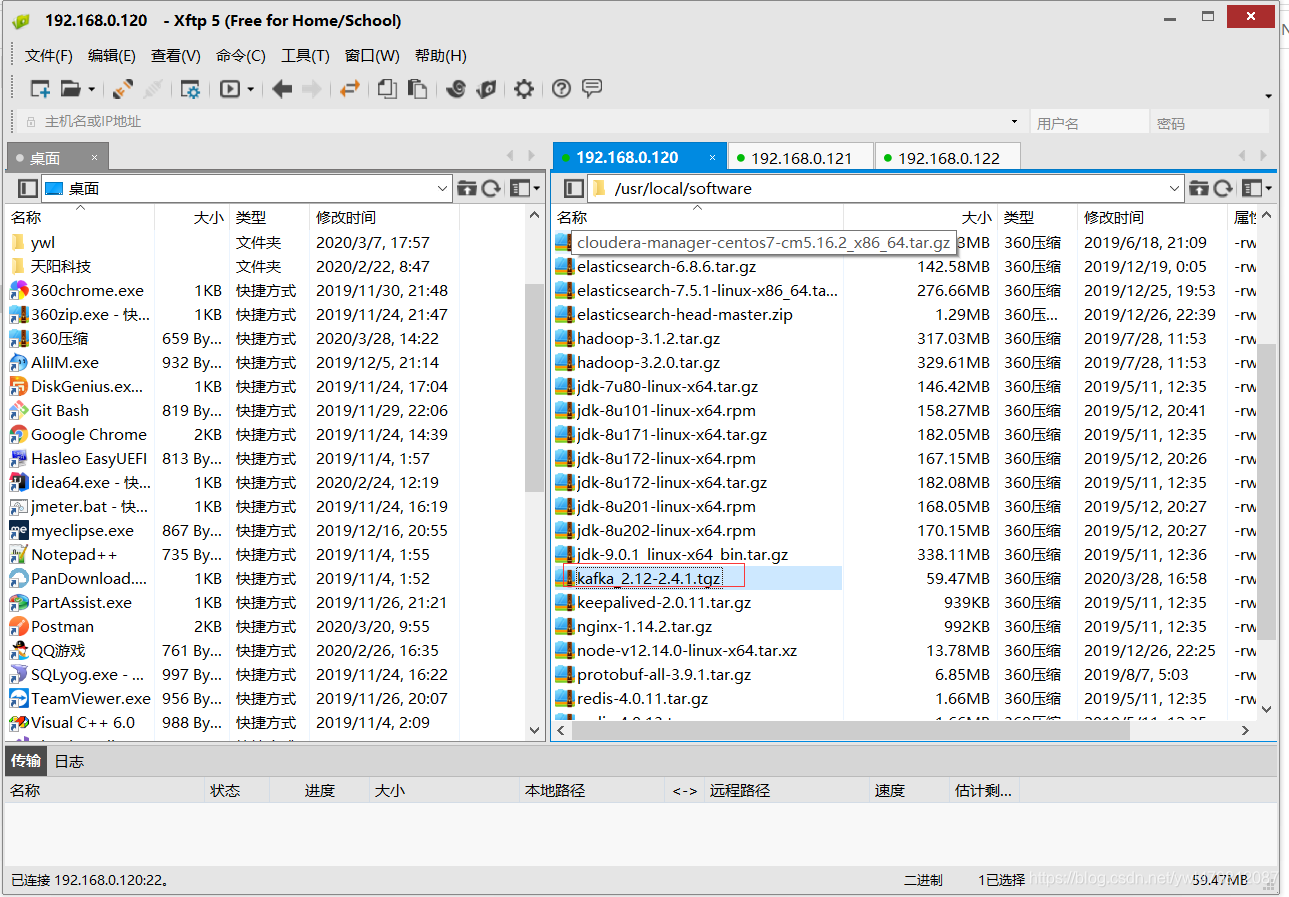The height and width of the screenshot is (897, 1289).
Task: Click the remote pane parent folder icon
Action: point(1198,188)
